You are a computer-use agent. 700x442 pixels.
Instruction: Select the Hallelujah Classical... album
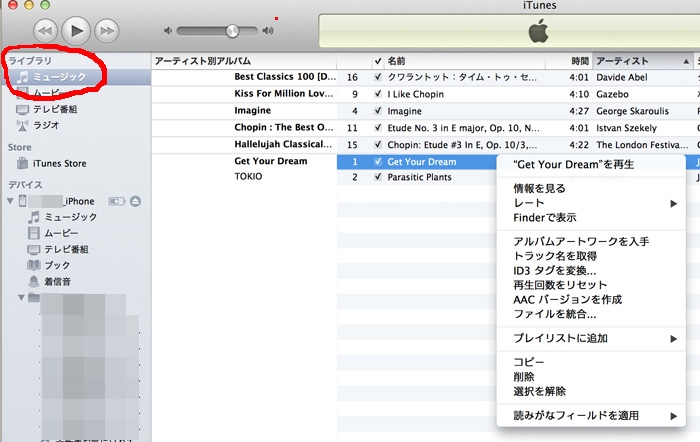(283, 144)
